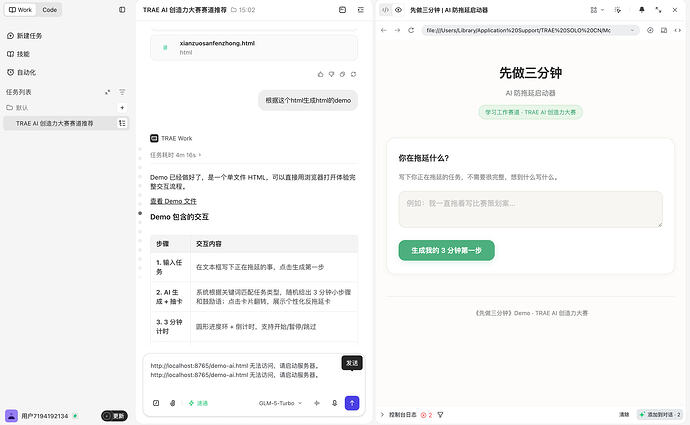Open the chat header window-panel icon
690x425 pixels.
pos(342,10)
